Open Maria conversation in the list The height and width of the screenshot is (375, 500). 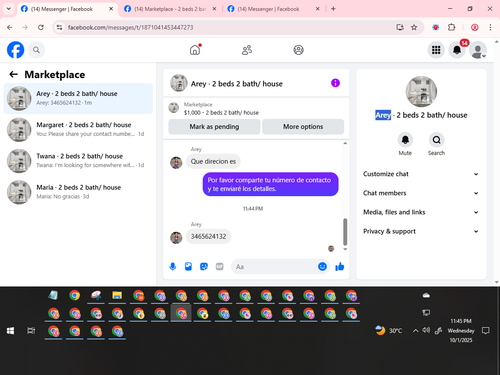click(x=78, y=192)
